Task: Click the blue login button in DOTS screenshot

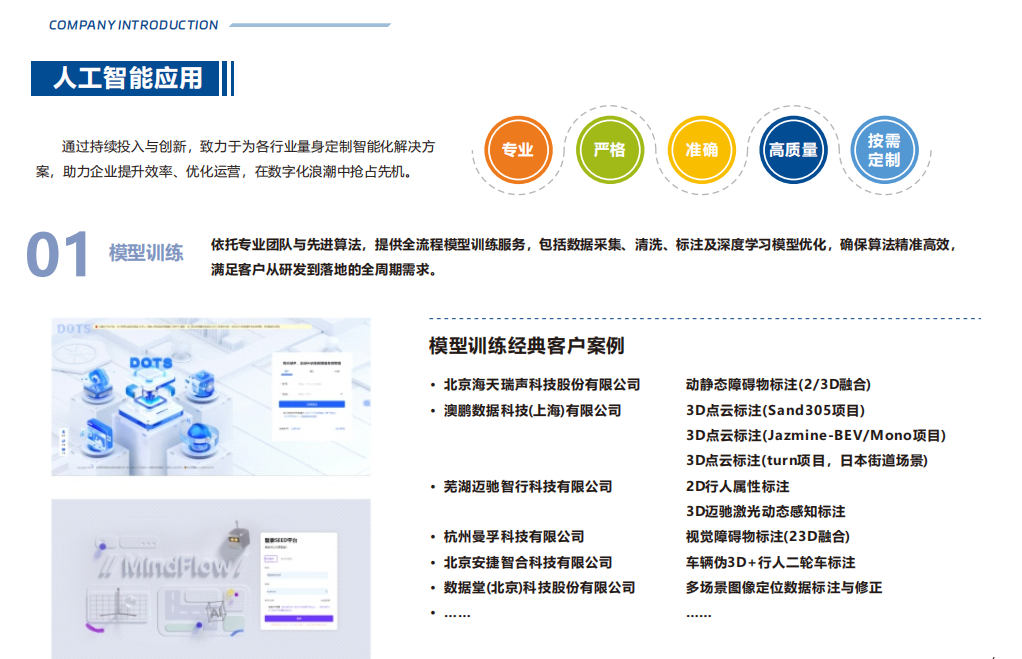Action: (x=312, y=404)
